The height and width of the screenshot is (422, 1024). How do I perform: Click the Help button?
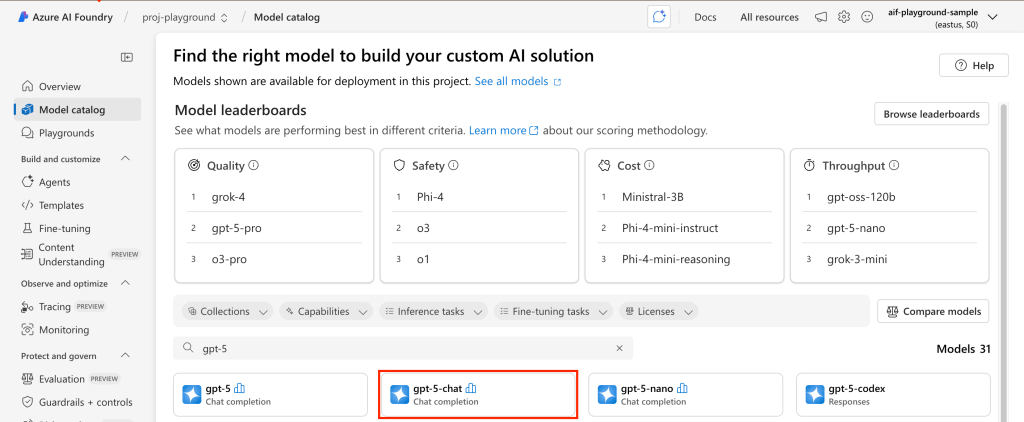(x=974, y=65)
